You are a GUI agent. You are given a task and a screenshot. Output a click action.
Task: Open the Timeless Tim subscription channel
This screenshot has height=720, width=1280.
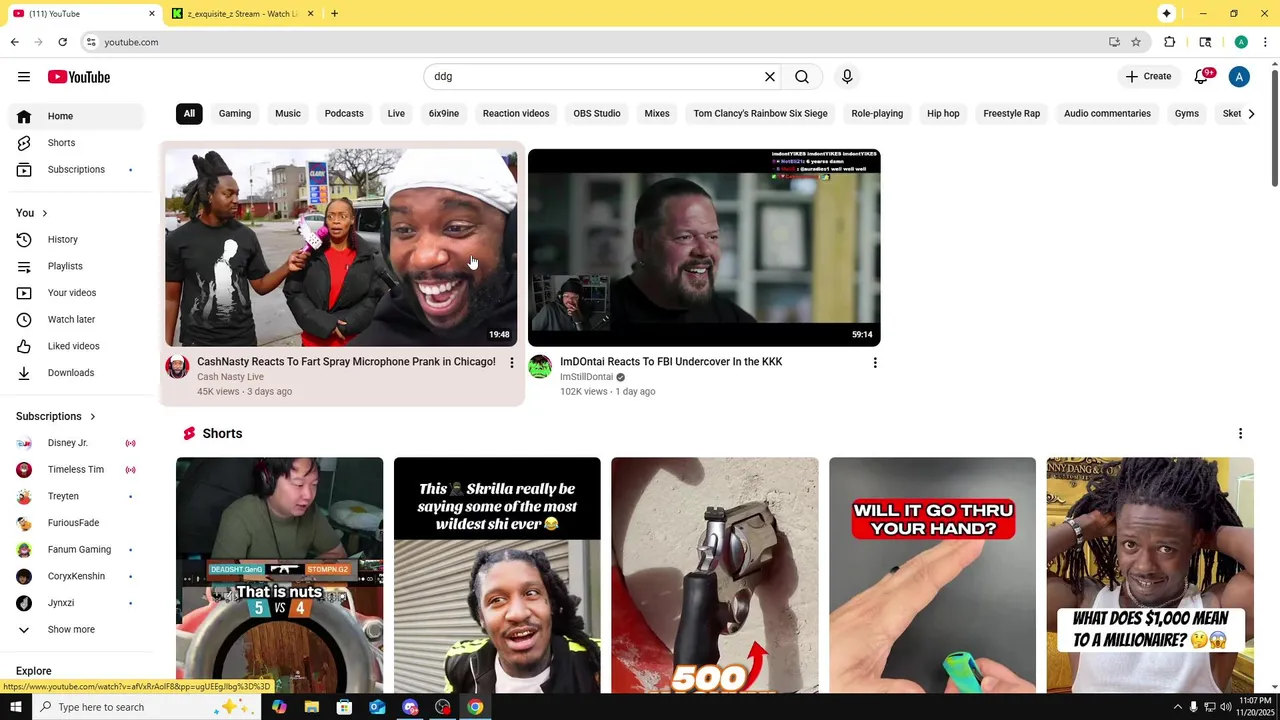pyautogui.click(x=78, y=470)
